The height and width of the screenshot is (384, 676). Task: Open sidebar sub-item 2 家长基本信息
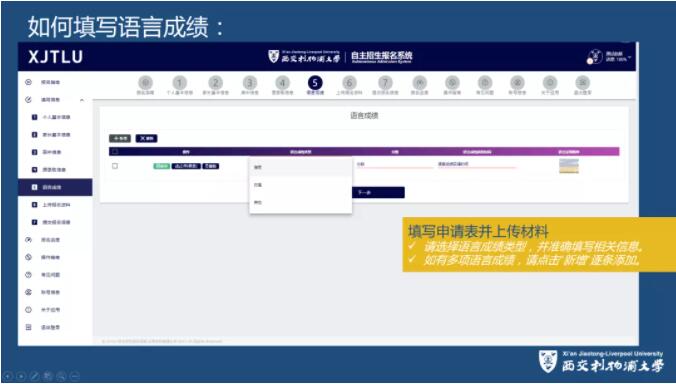[x=55, y=135]
